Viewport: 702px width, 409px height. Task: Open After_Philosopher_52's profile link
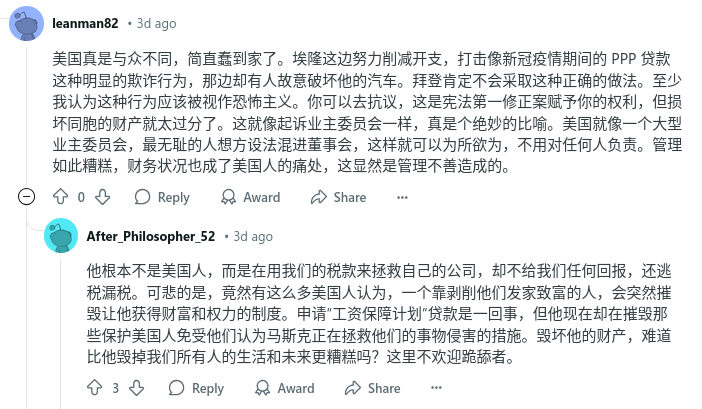tap(151, 236)
